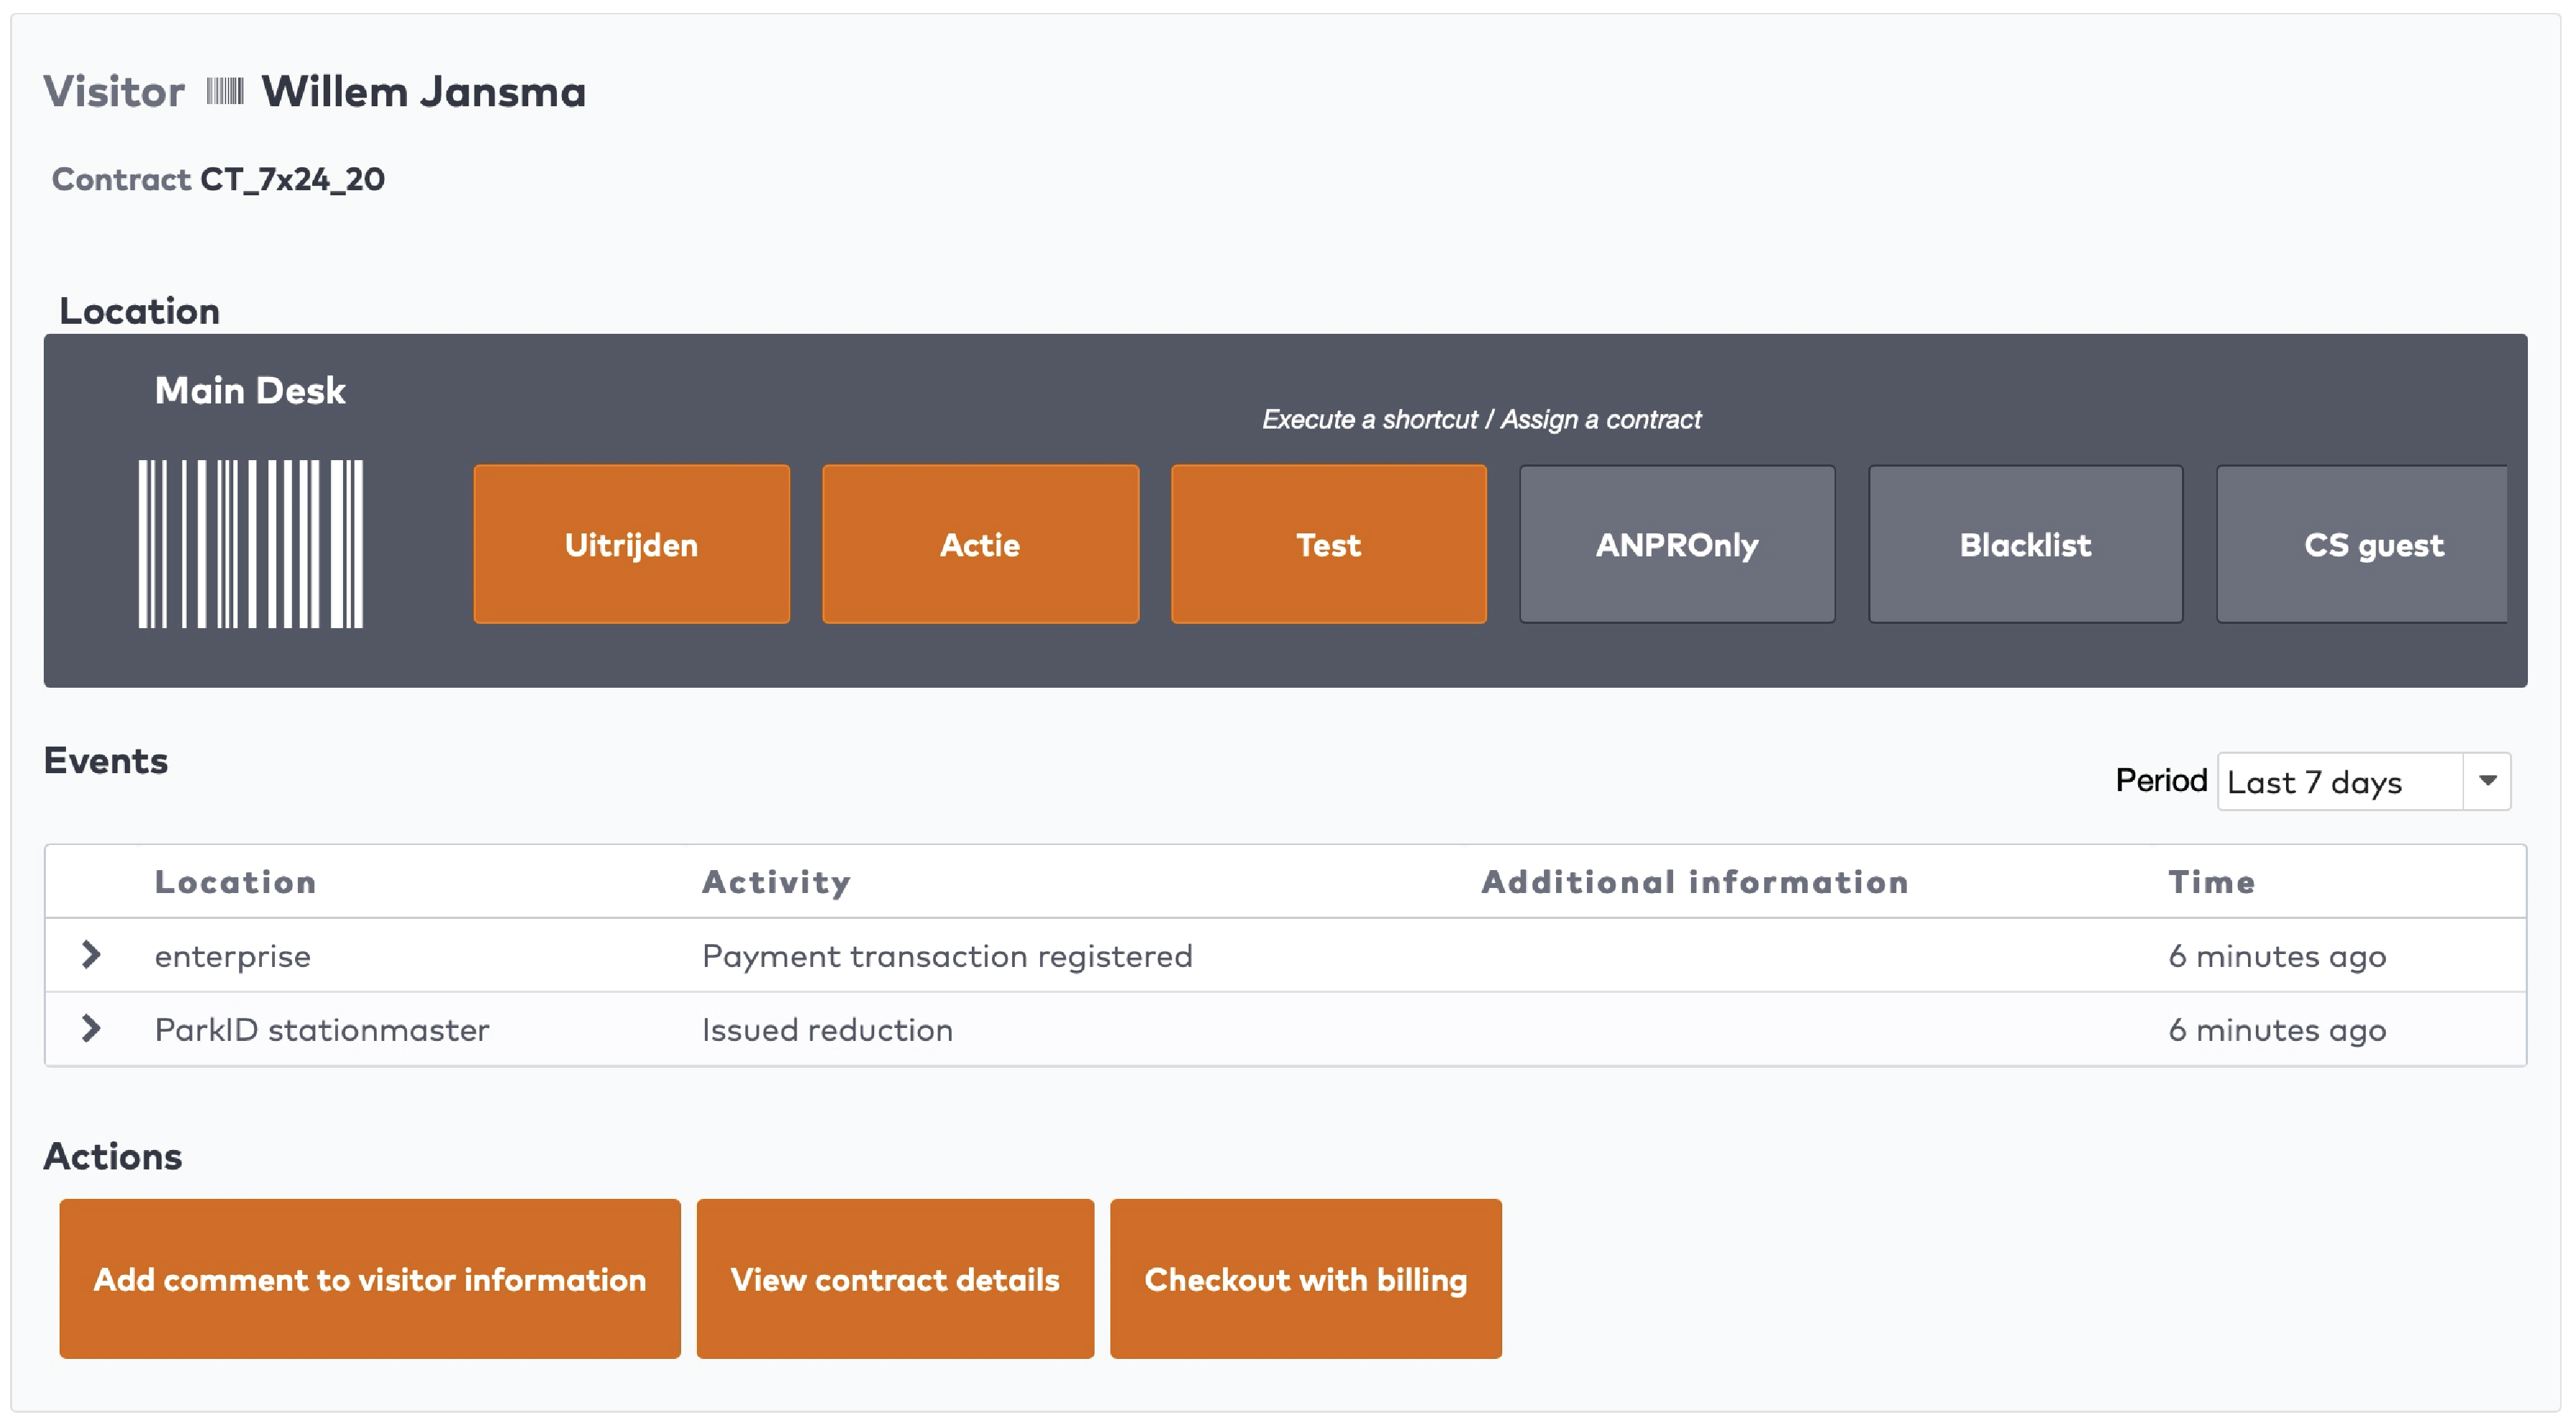Viewport: 2576px width, 1425px height.
Task: Click the large white barcode under Main Desk
Action: 250,544
